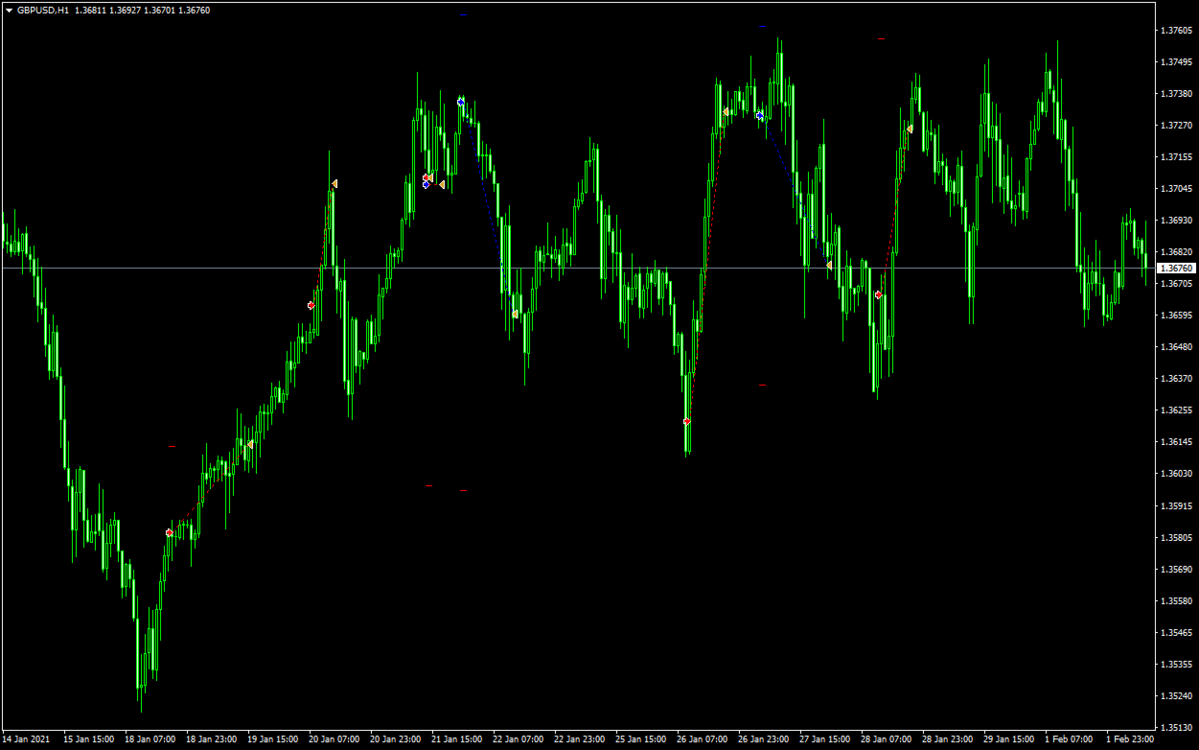Select the blue sell entry marker at the 21 Jan 15:00 peak

(x=460, y=102)
